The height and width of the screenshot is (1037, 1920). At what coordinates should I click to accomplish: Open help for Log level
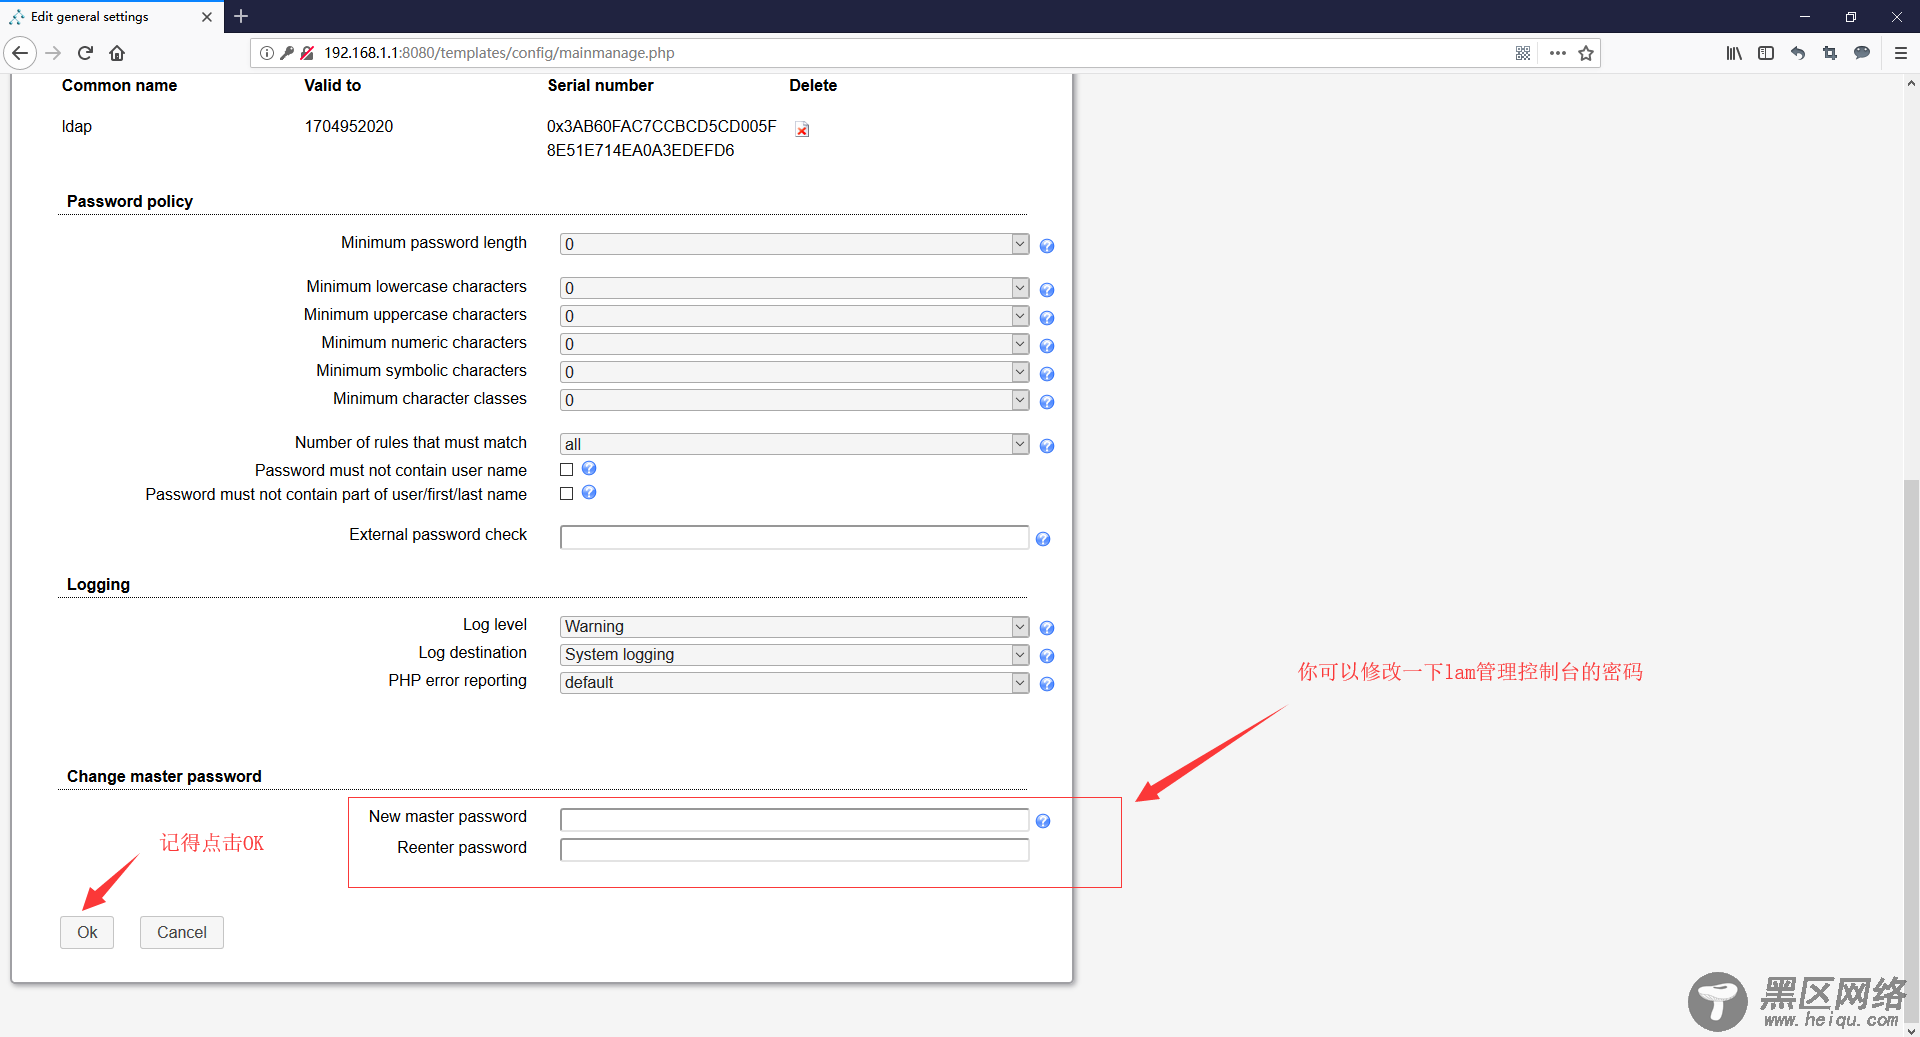(1047, 628)
